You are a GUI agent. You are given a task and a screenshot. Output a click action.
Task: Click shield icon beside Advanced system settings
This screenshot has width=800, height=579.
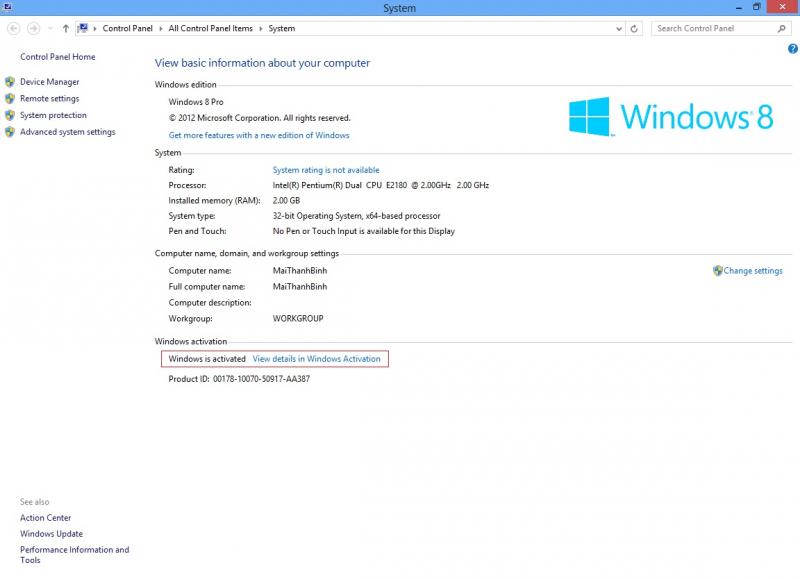pyautogui.click(x=10, y=132)
